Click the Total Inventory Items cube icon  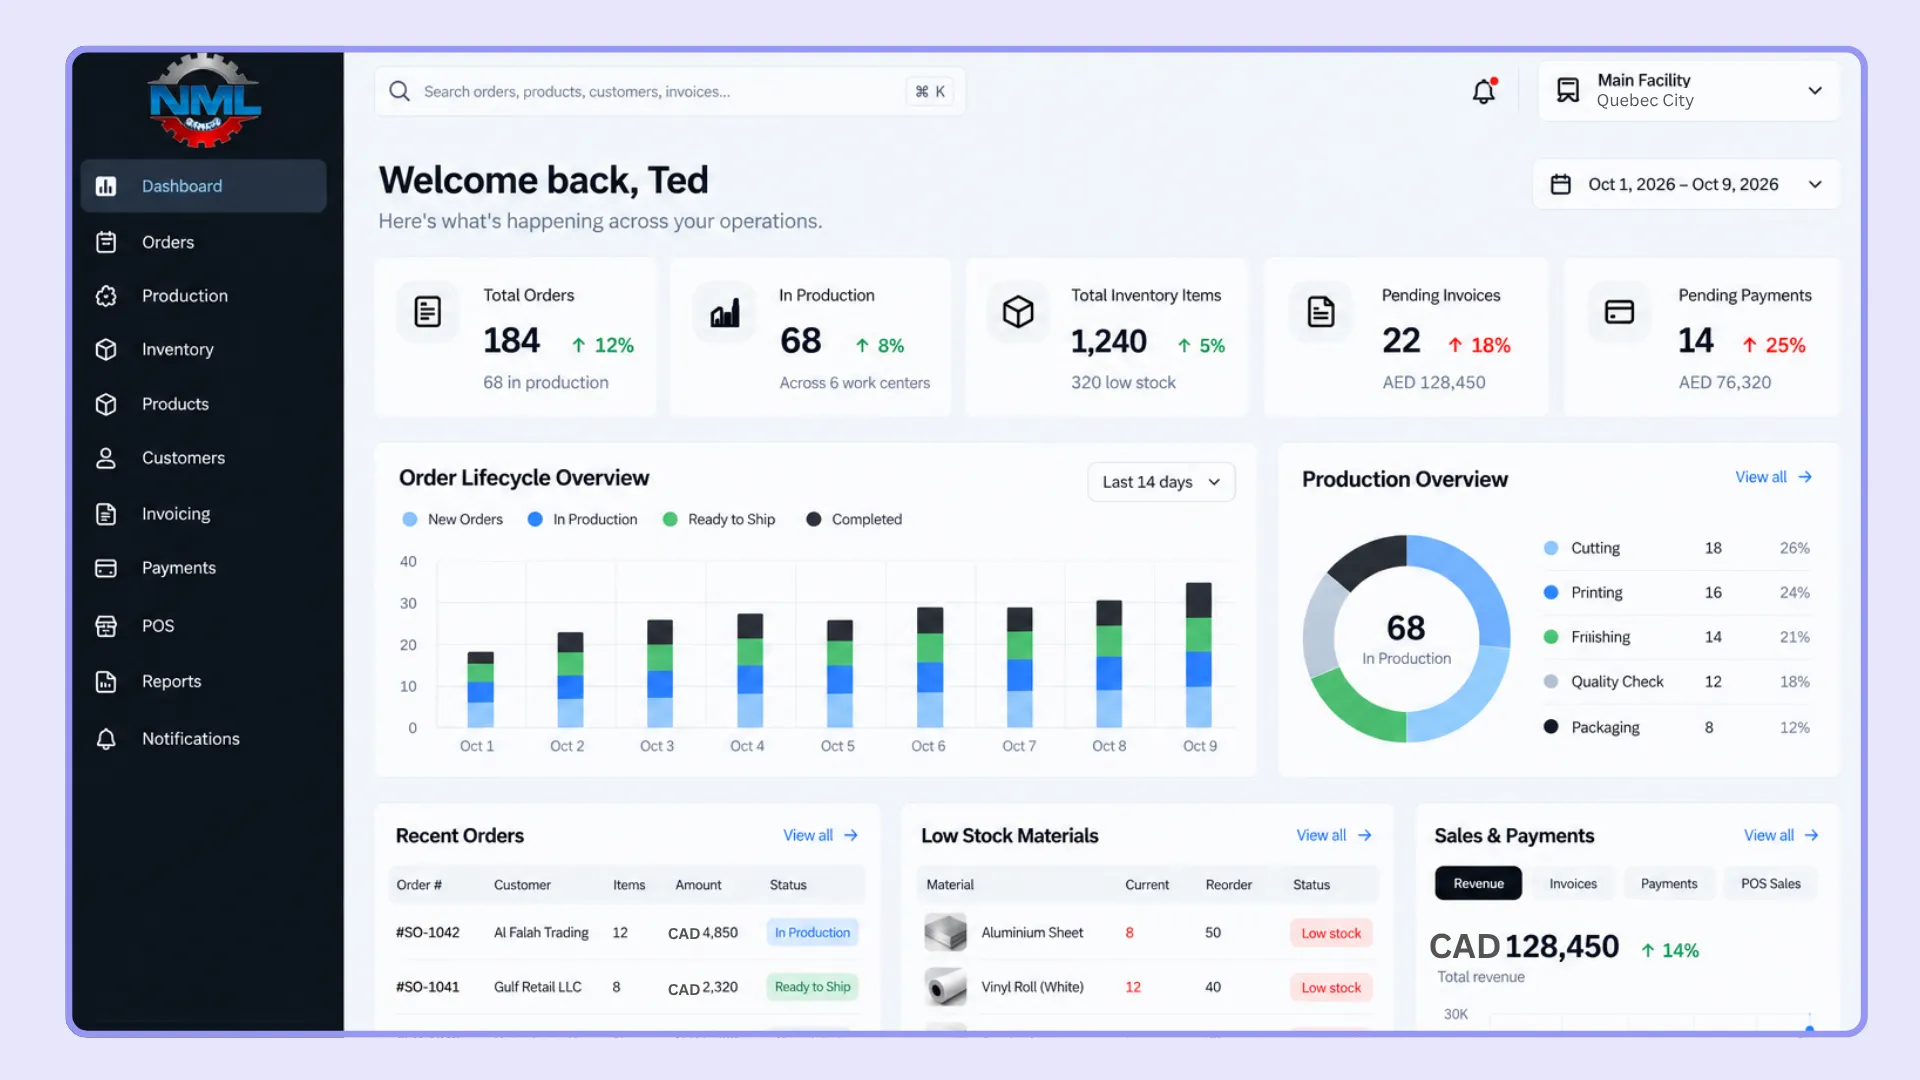tap(1018, 312)
